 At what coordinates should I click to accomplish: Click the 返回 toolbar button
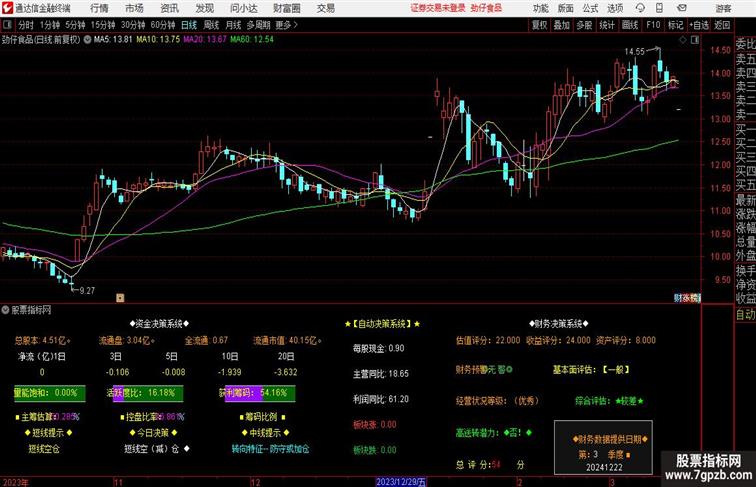tap(722, 25)
